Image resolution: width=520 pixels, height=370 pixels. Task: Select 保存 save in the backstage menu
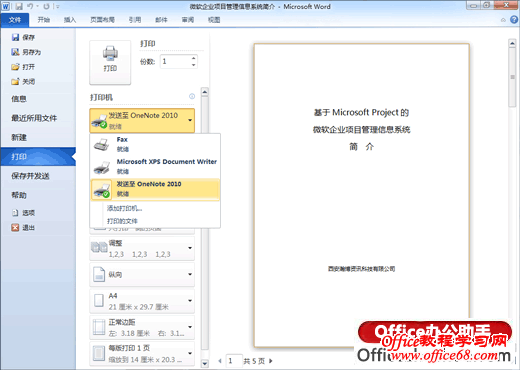pyautogui.click(x=23, y=37)
